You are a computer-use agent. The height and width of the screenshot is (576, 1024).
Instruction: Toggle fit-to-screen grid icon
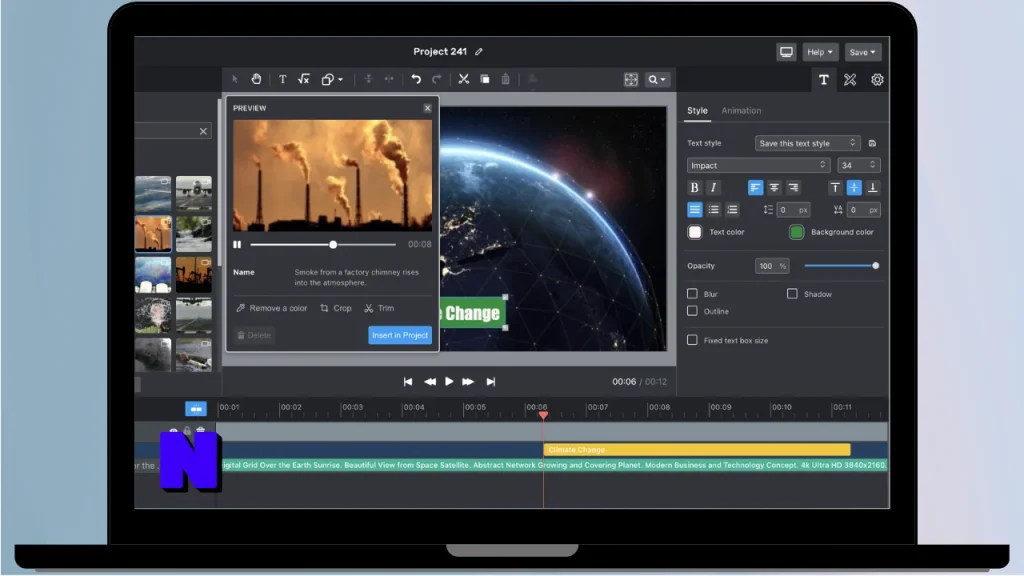(x=631, y=80)
